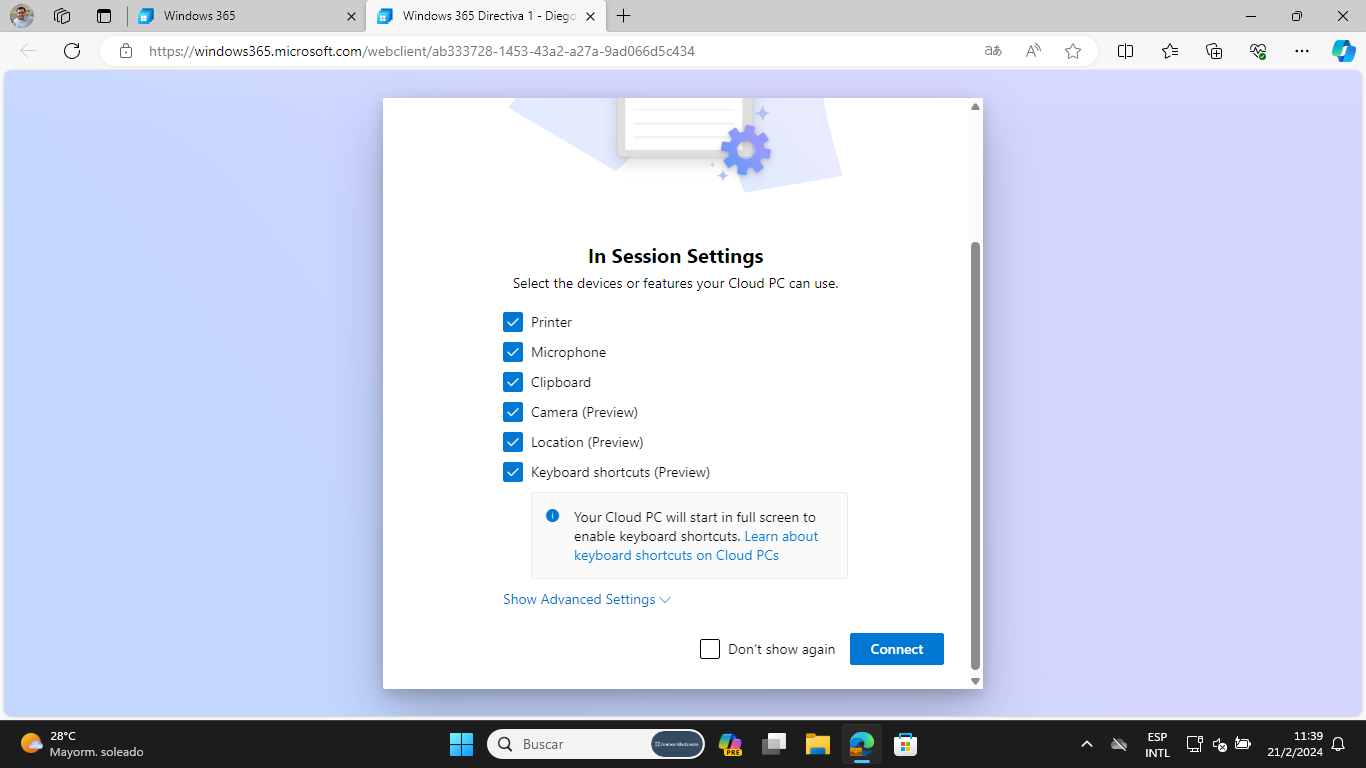Image resolution: width=1366 pixels, height=768 pixels.
Task: Expand Show Advanced Settings
Action: tap(587, 599)
